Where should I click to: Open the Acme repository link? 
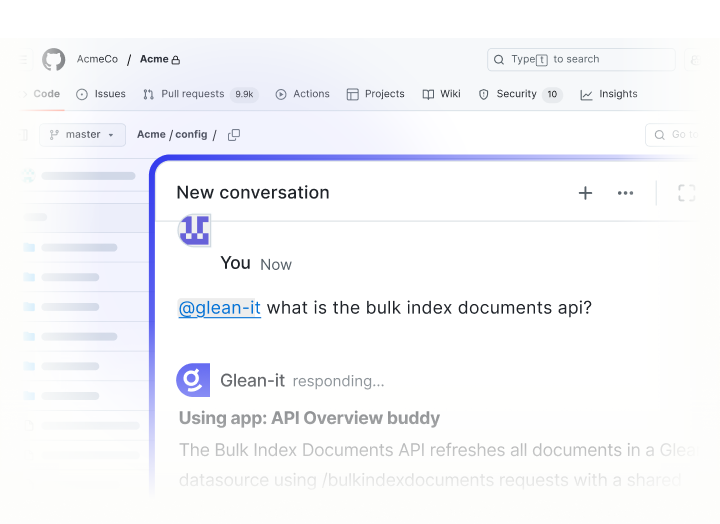(154, 59)
